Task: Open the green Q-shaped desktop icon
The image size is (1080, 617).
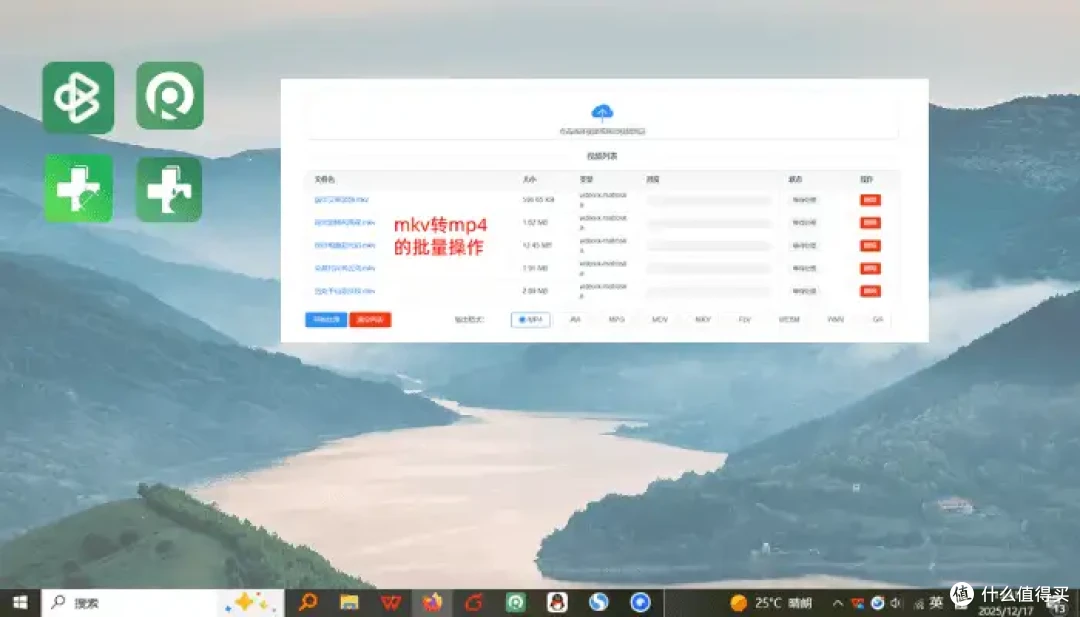Action: pos(170,96)
